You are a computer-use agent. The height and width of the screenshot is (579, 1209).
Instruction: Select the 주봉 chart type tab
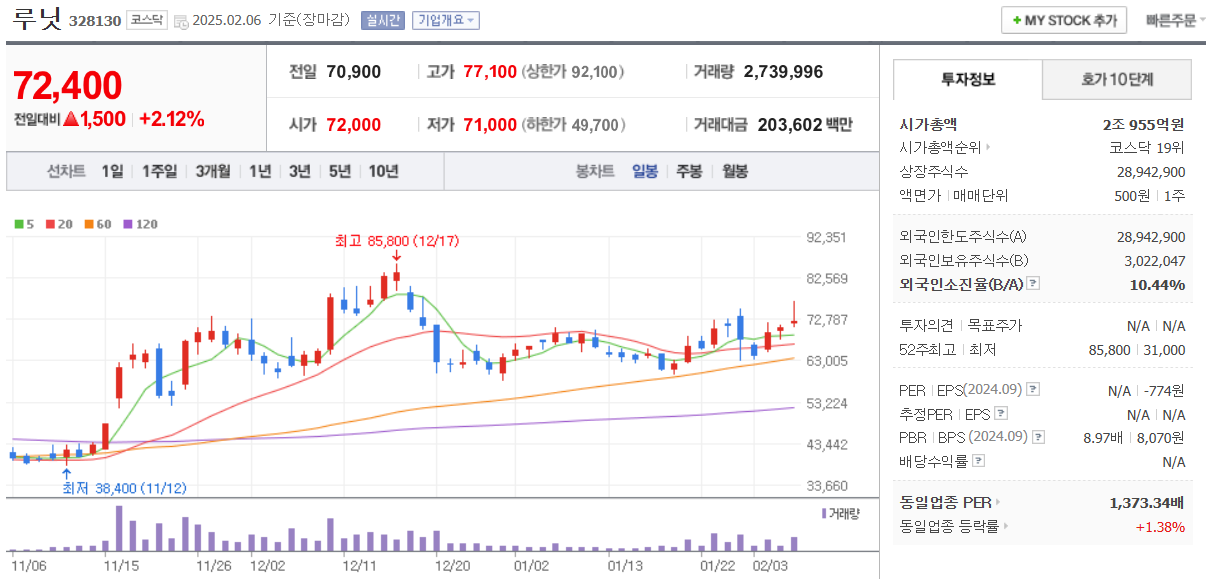690,170
